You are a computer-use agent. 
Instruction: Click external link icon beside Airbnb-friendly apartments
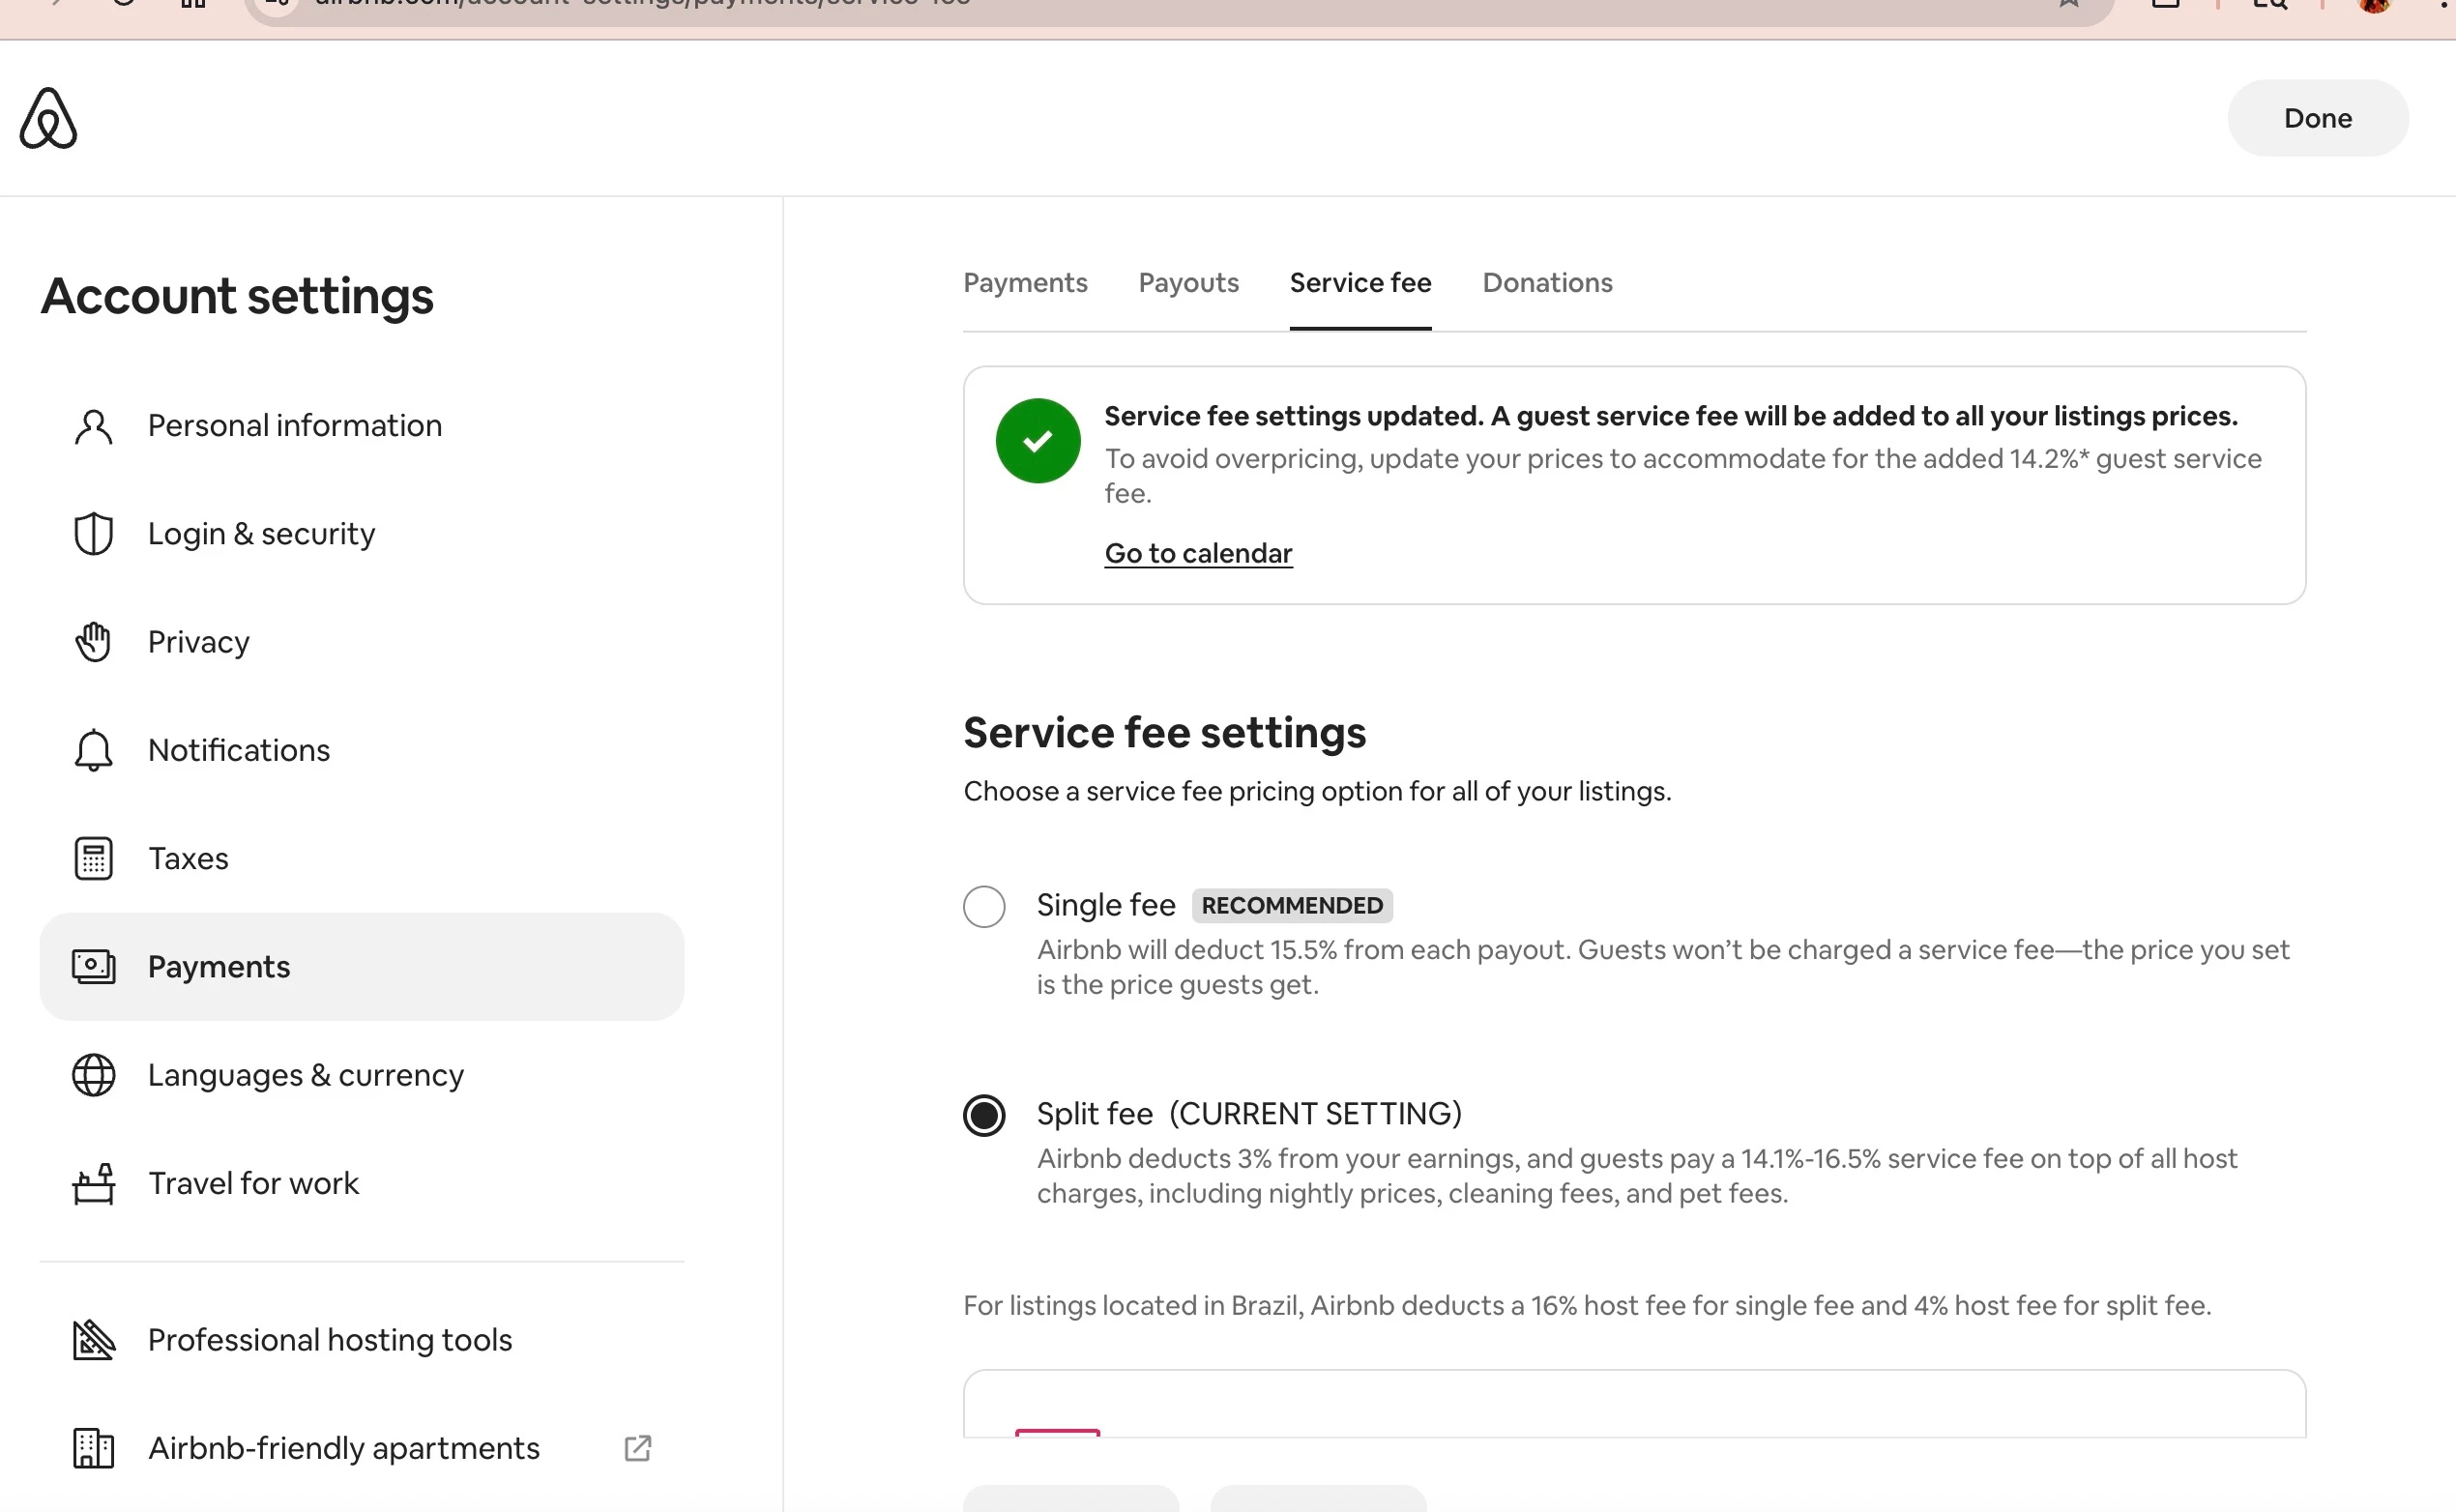[x=637, y=1448]
